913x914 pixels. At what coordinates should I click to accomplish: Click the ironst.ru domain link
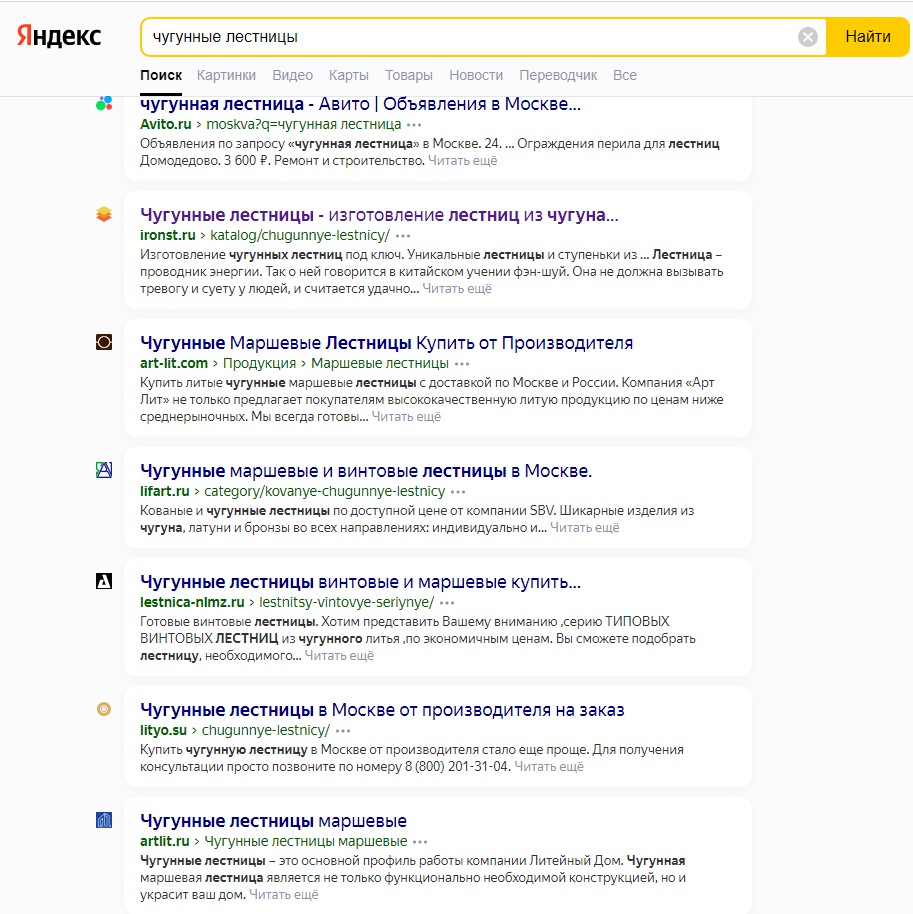pos(168,235)
